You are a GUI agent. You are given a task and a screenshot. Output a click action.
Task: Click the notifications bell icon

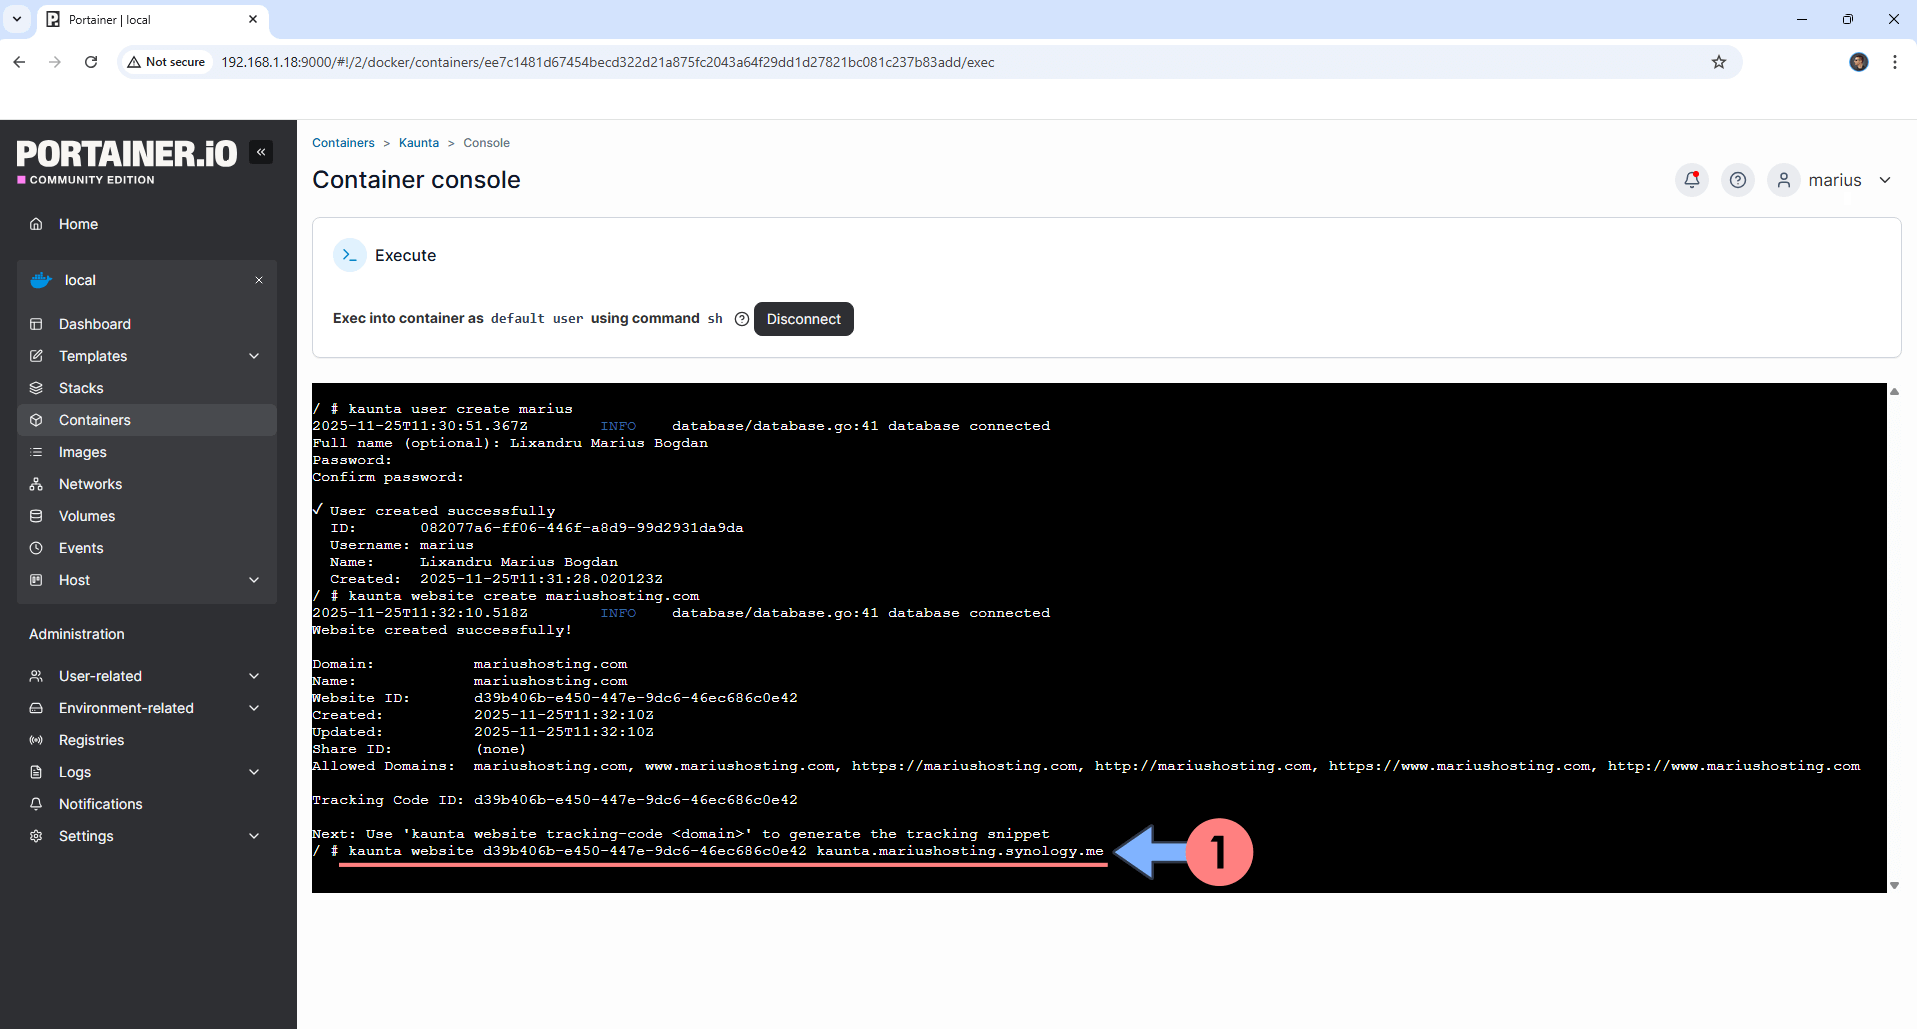[x=1691, y=180]
